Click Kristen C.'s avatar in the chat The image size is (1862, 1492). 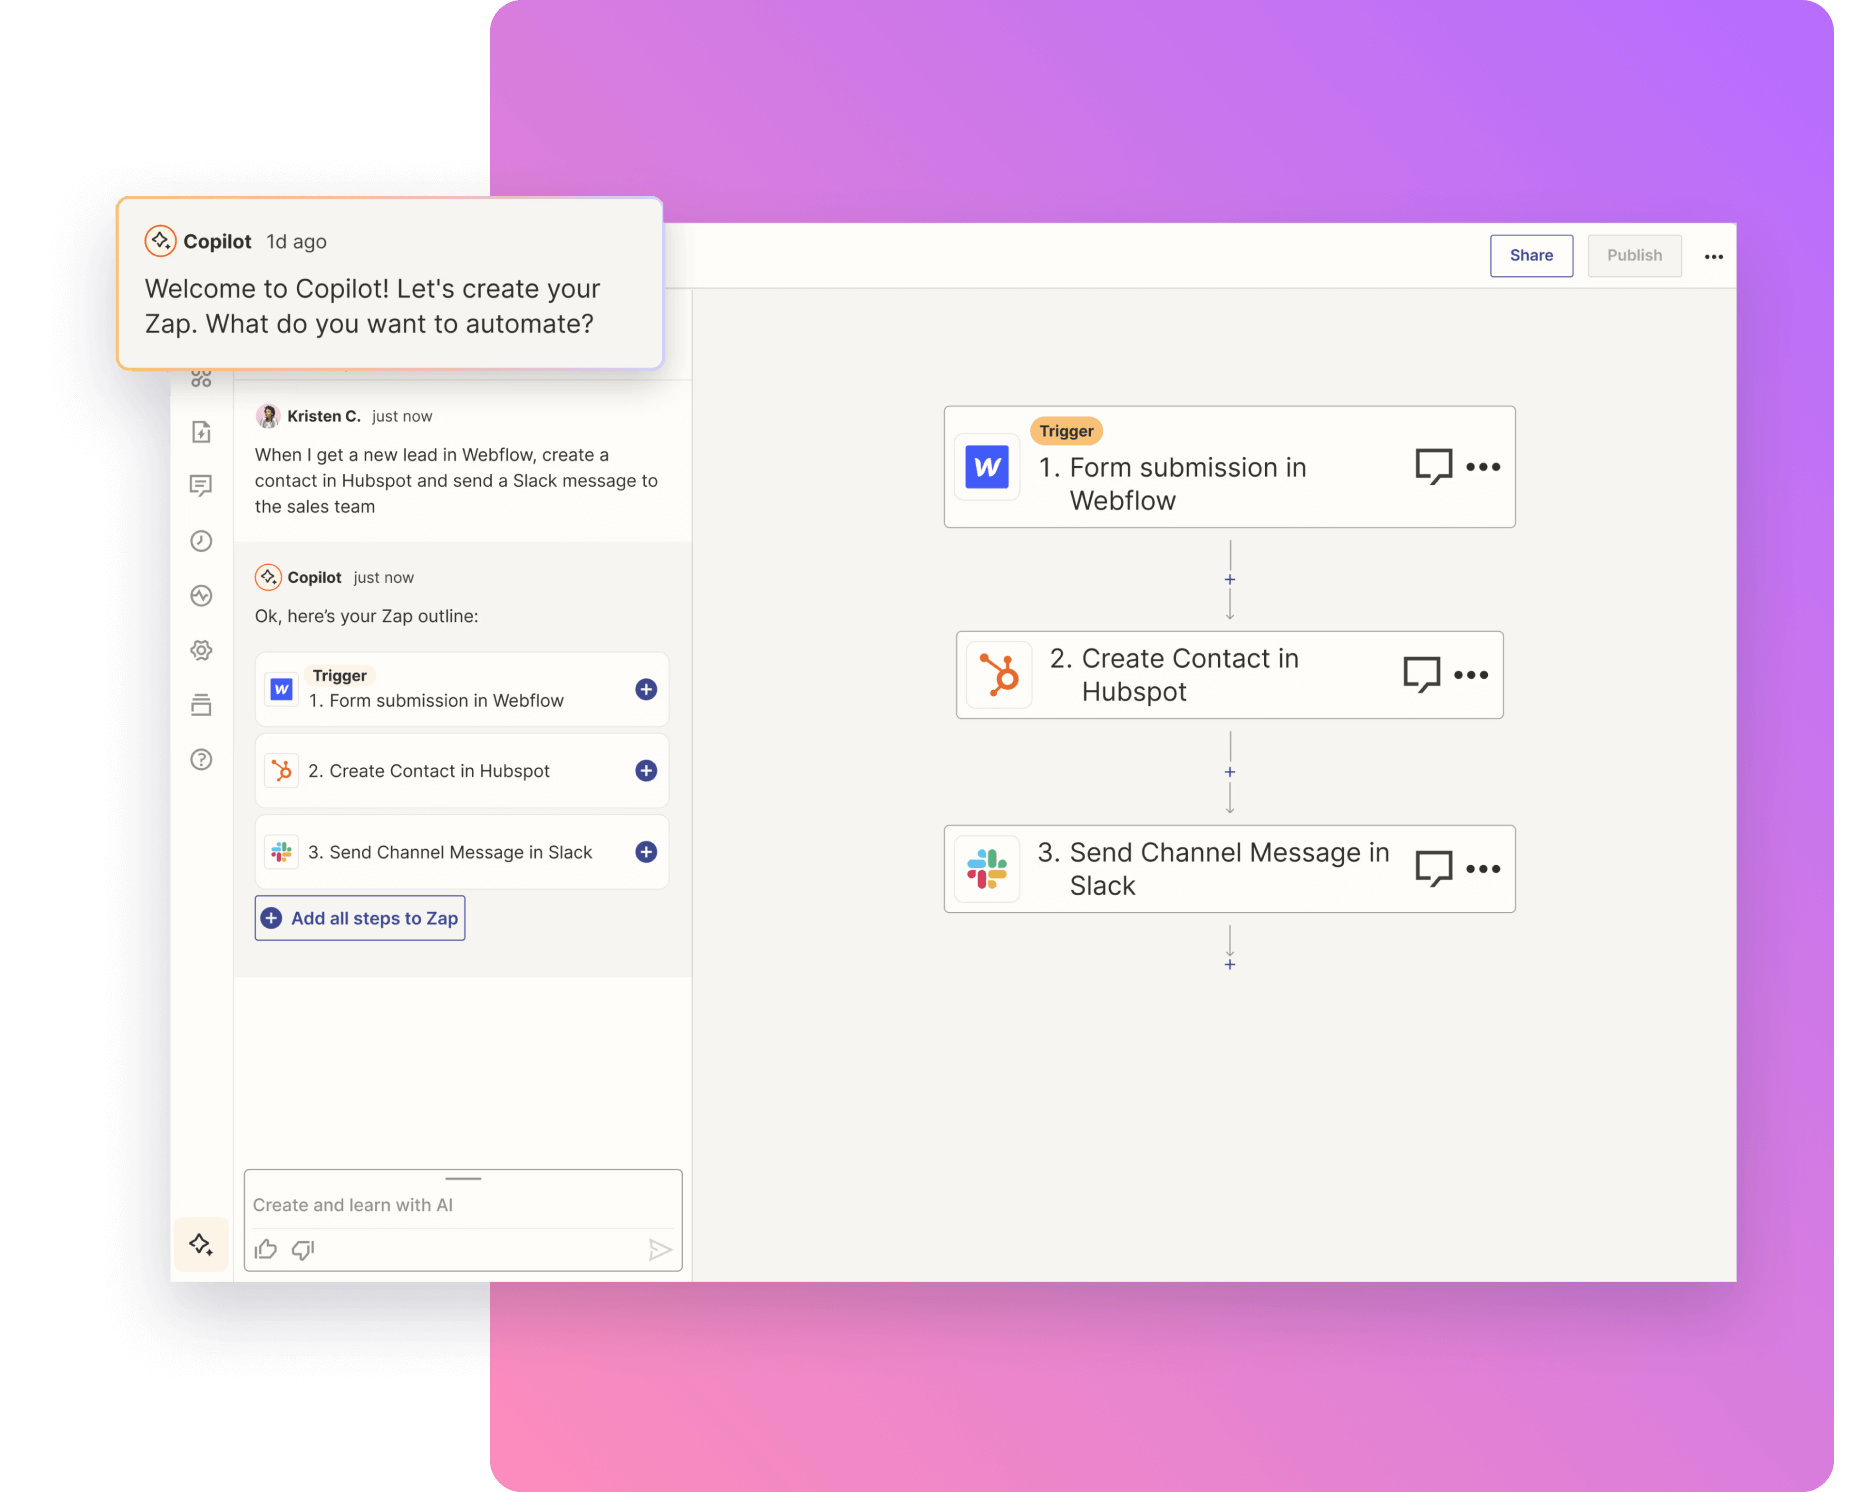[268, 416]
